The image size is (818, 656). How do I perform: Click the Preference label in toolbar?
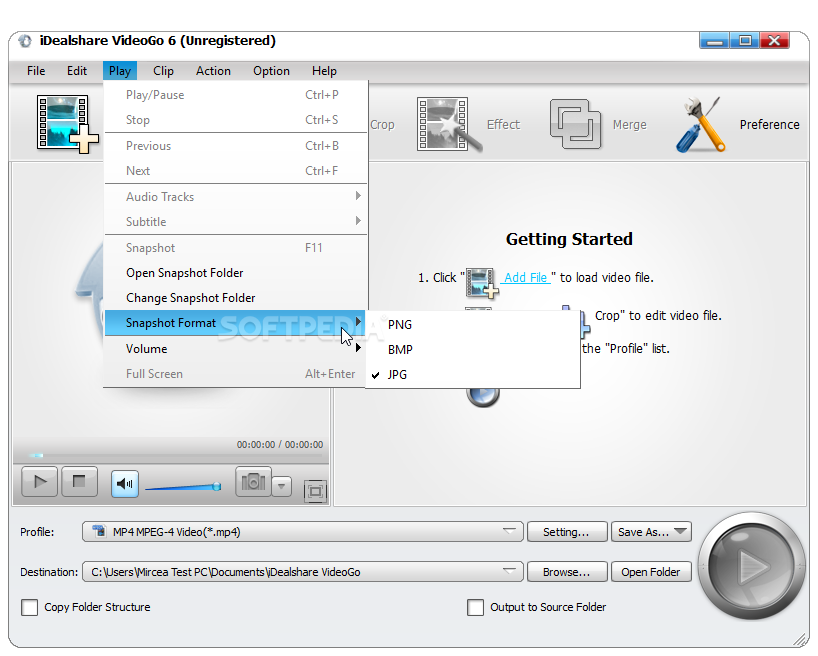pyautogui.click(x=769, y=125)
